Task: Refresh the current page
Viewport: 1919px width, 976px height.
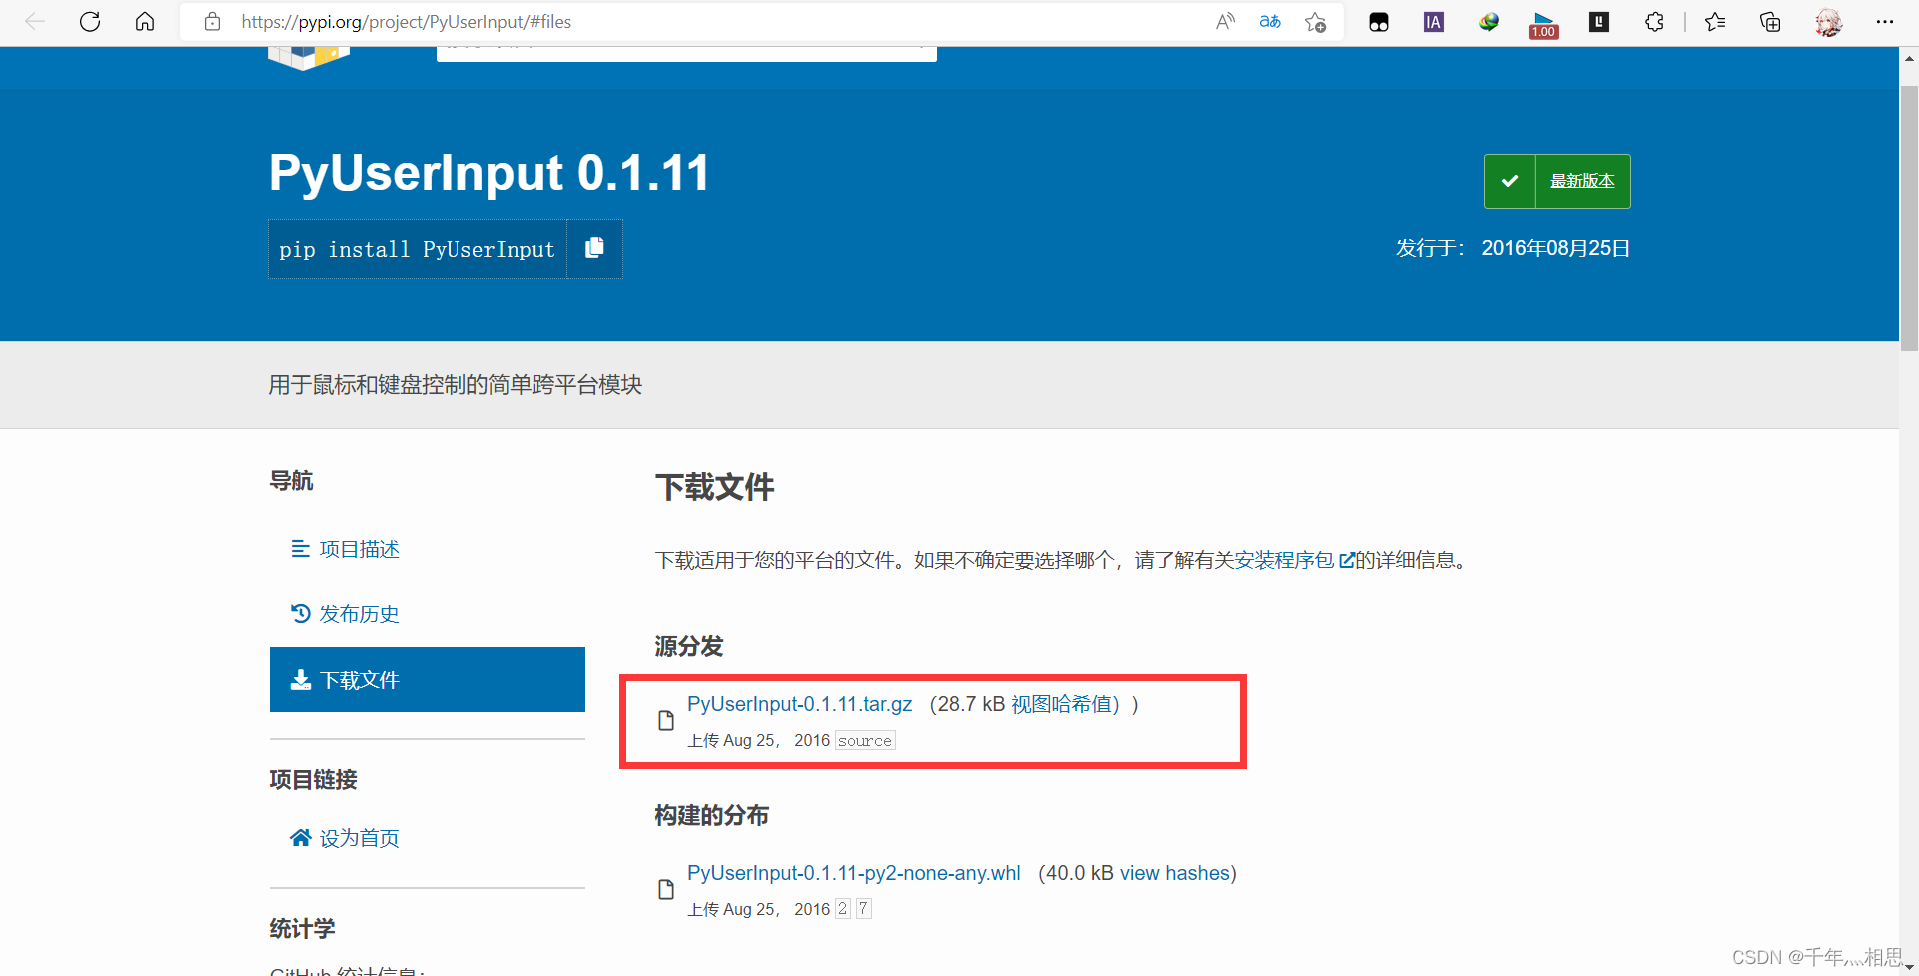Action: (x=89, y=21)
